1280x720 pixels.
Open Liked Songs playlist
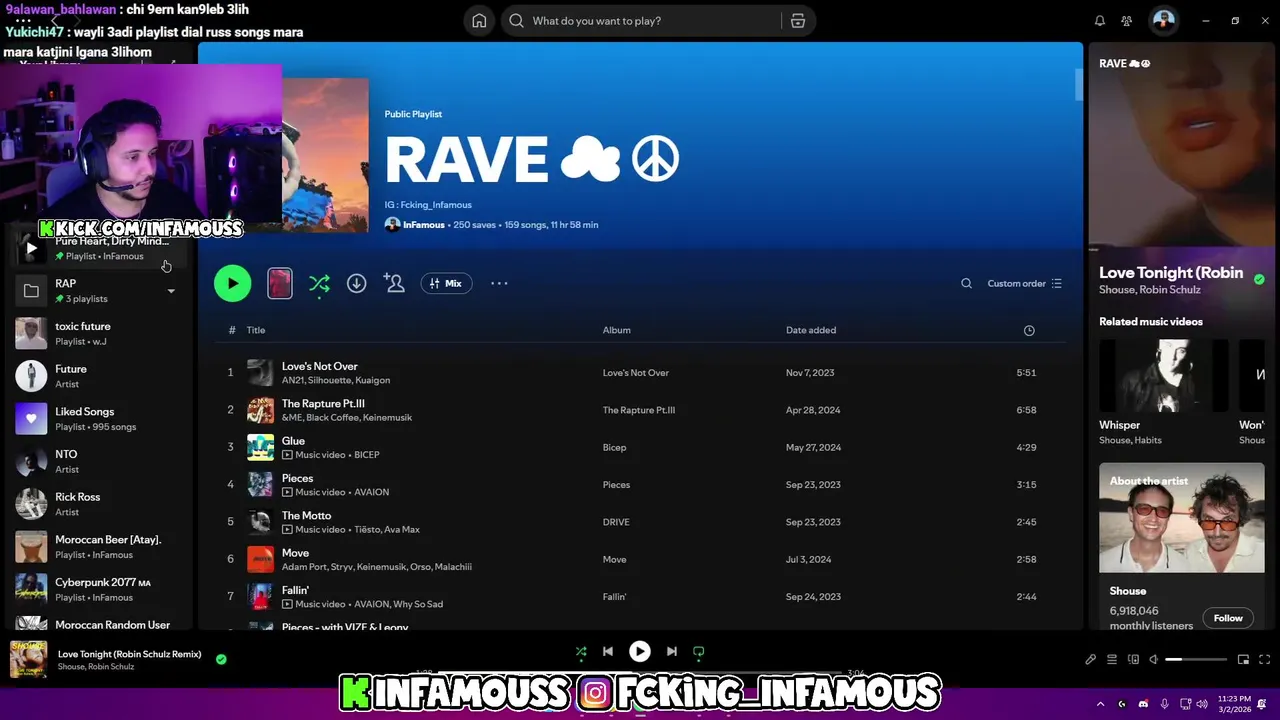[97, 418]
